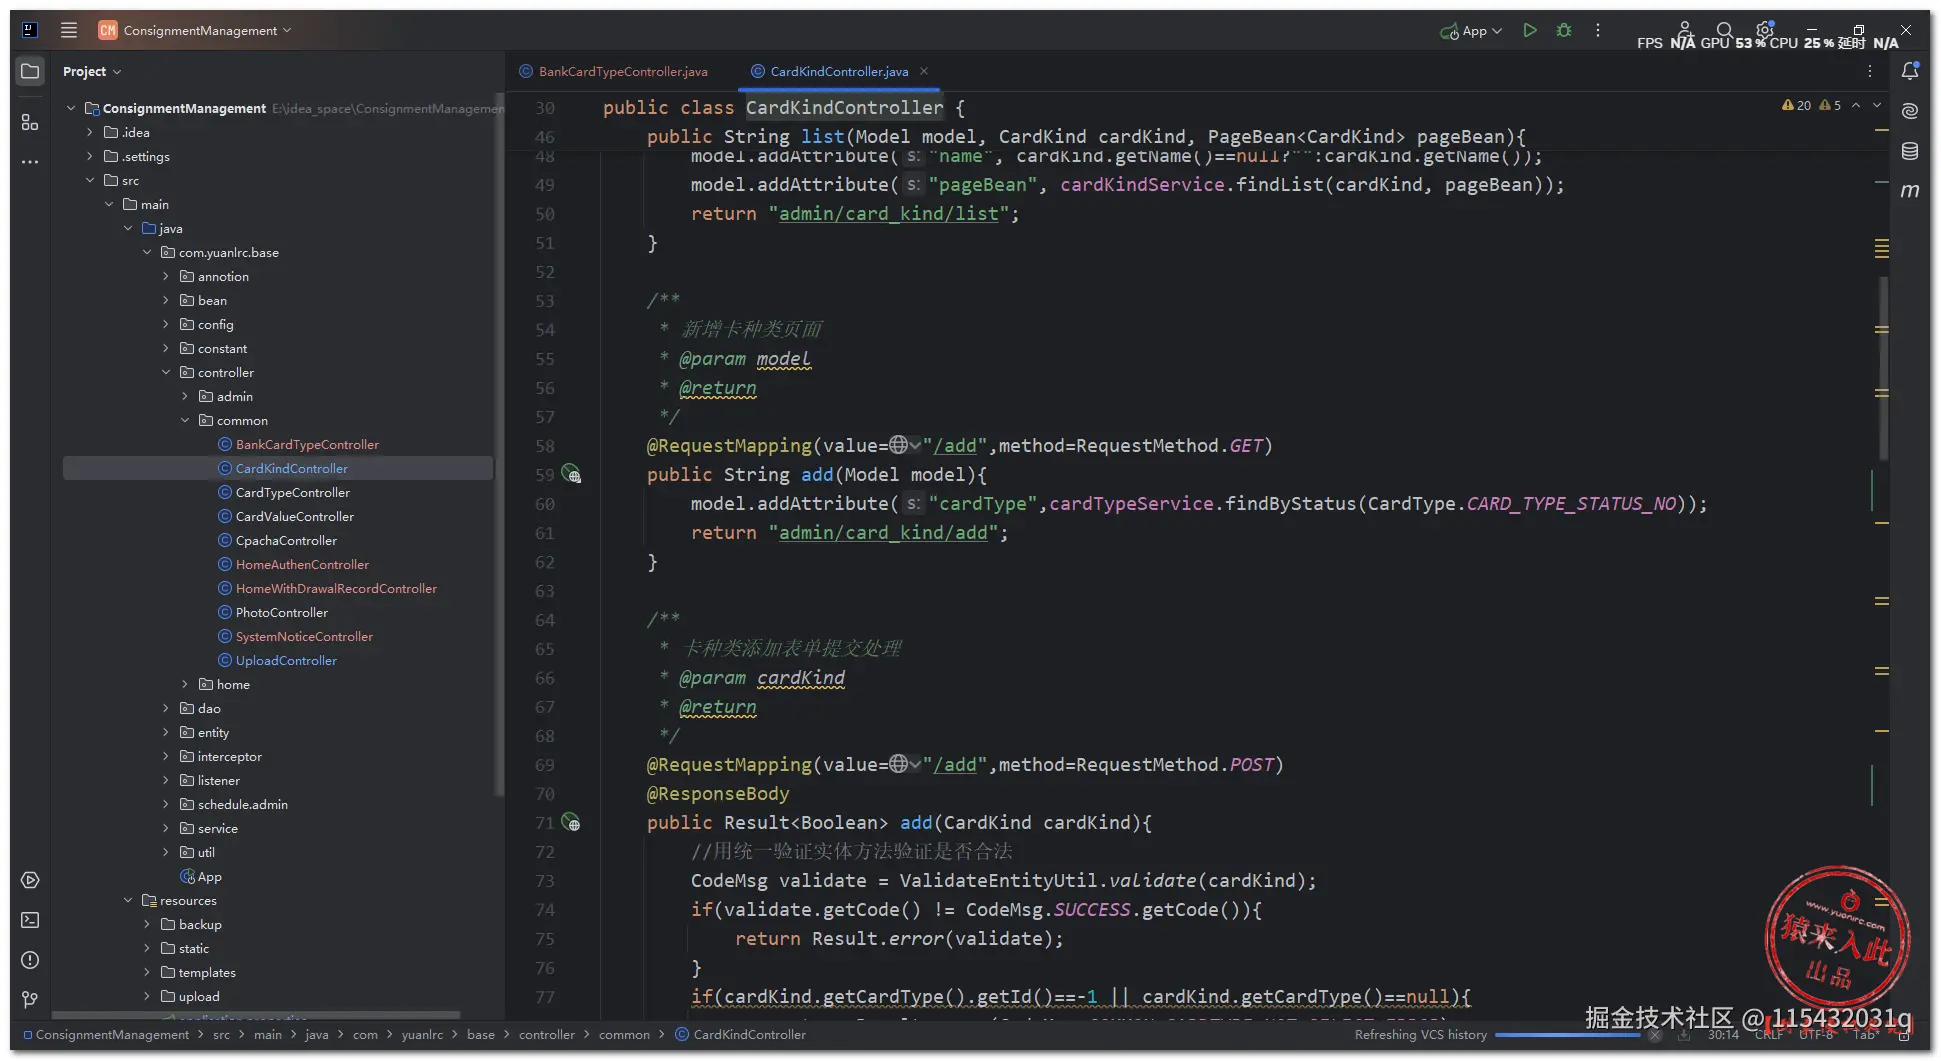Close the CardKindController.java tab
Image resolution: width=1941 pixels, height=1061 pixels.
pos(924,71)
